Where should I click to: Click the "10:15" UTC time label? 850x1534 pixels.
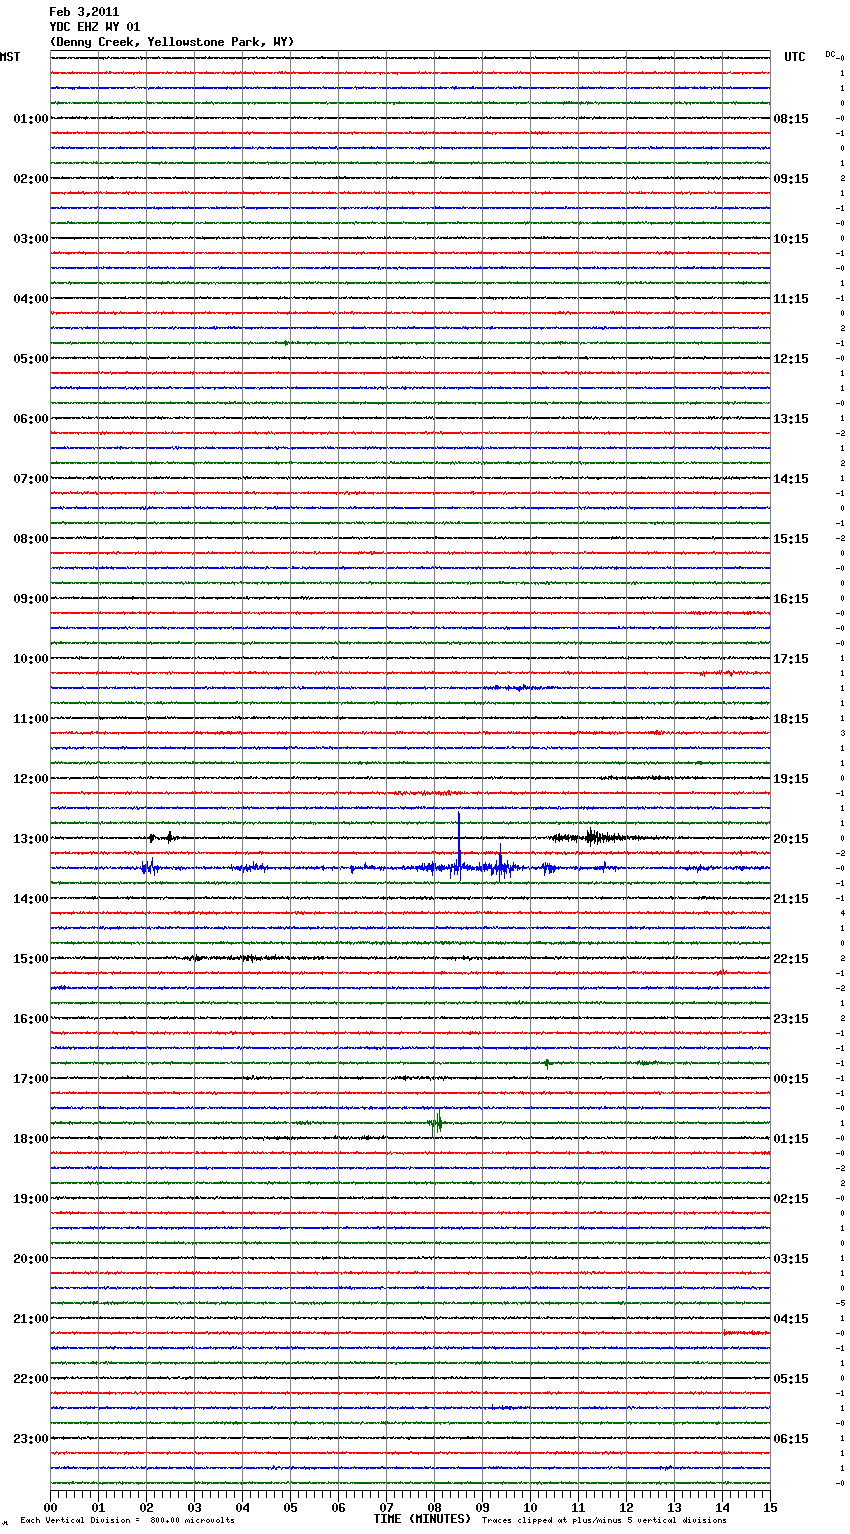(x=791, y=239)
